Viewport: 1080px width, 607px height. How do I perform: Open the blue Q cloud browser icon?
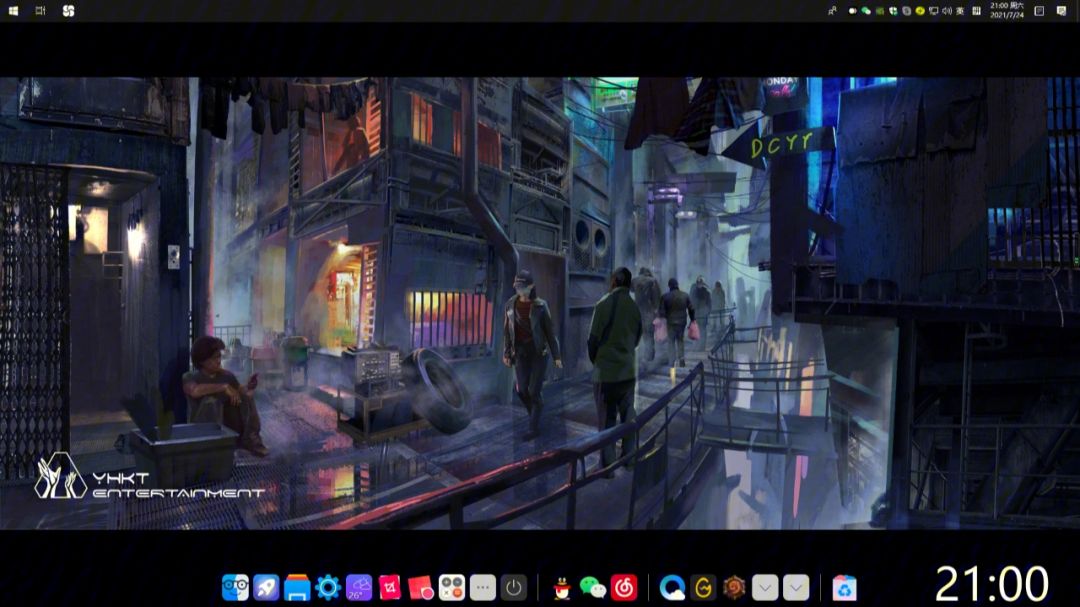pyautogui.click(x=672, y=588)
